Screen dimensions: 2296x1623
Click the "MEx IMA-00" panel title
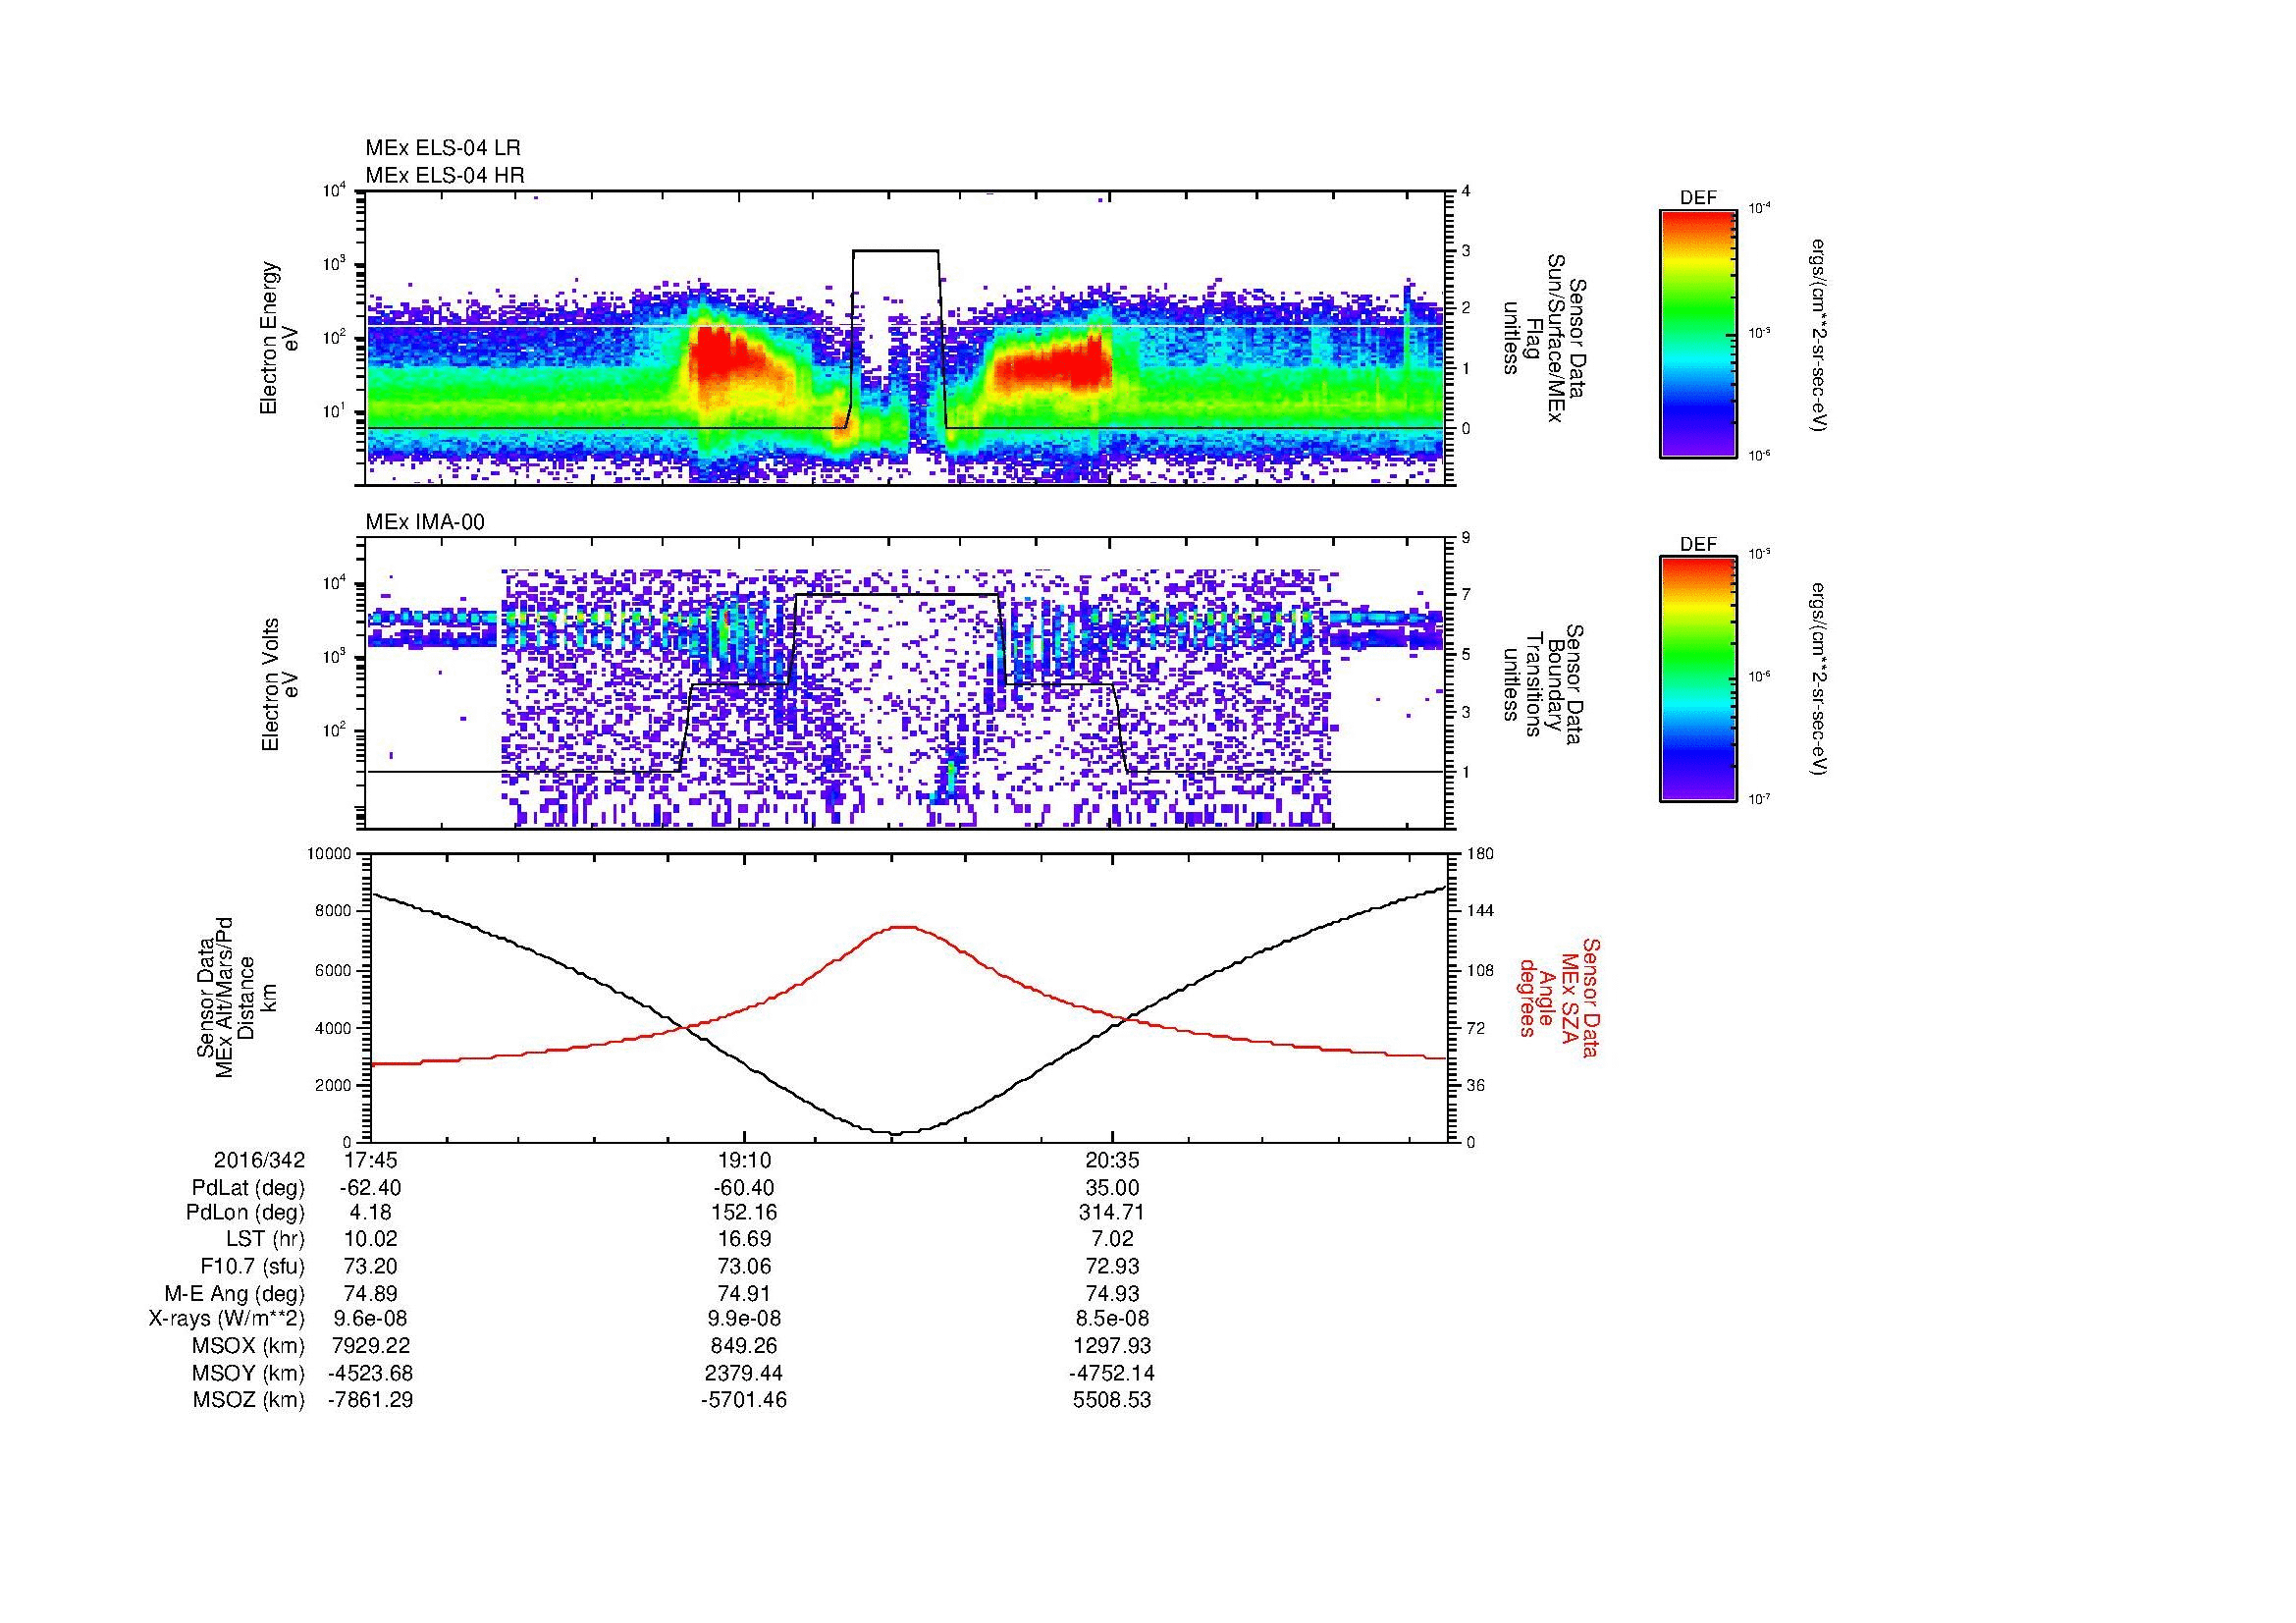pos(425,522)
